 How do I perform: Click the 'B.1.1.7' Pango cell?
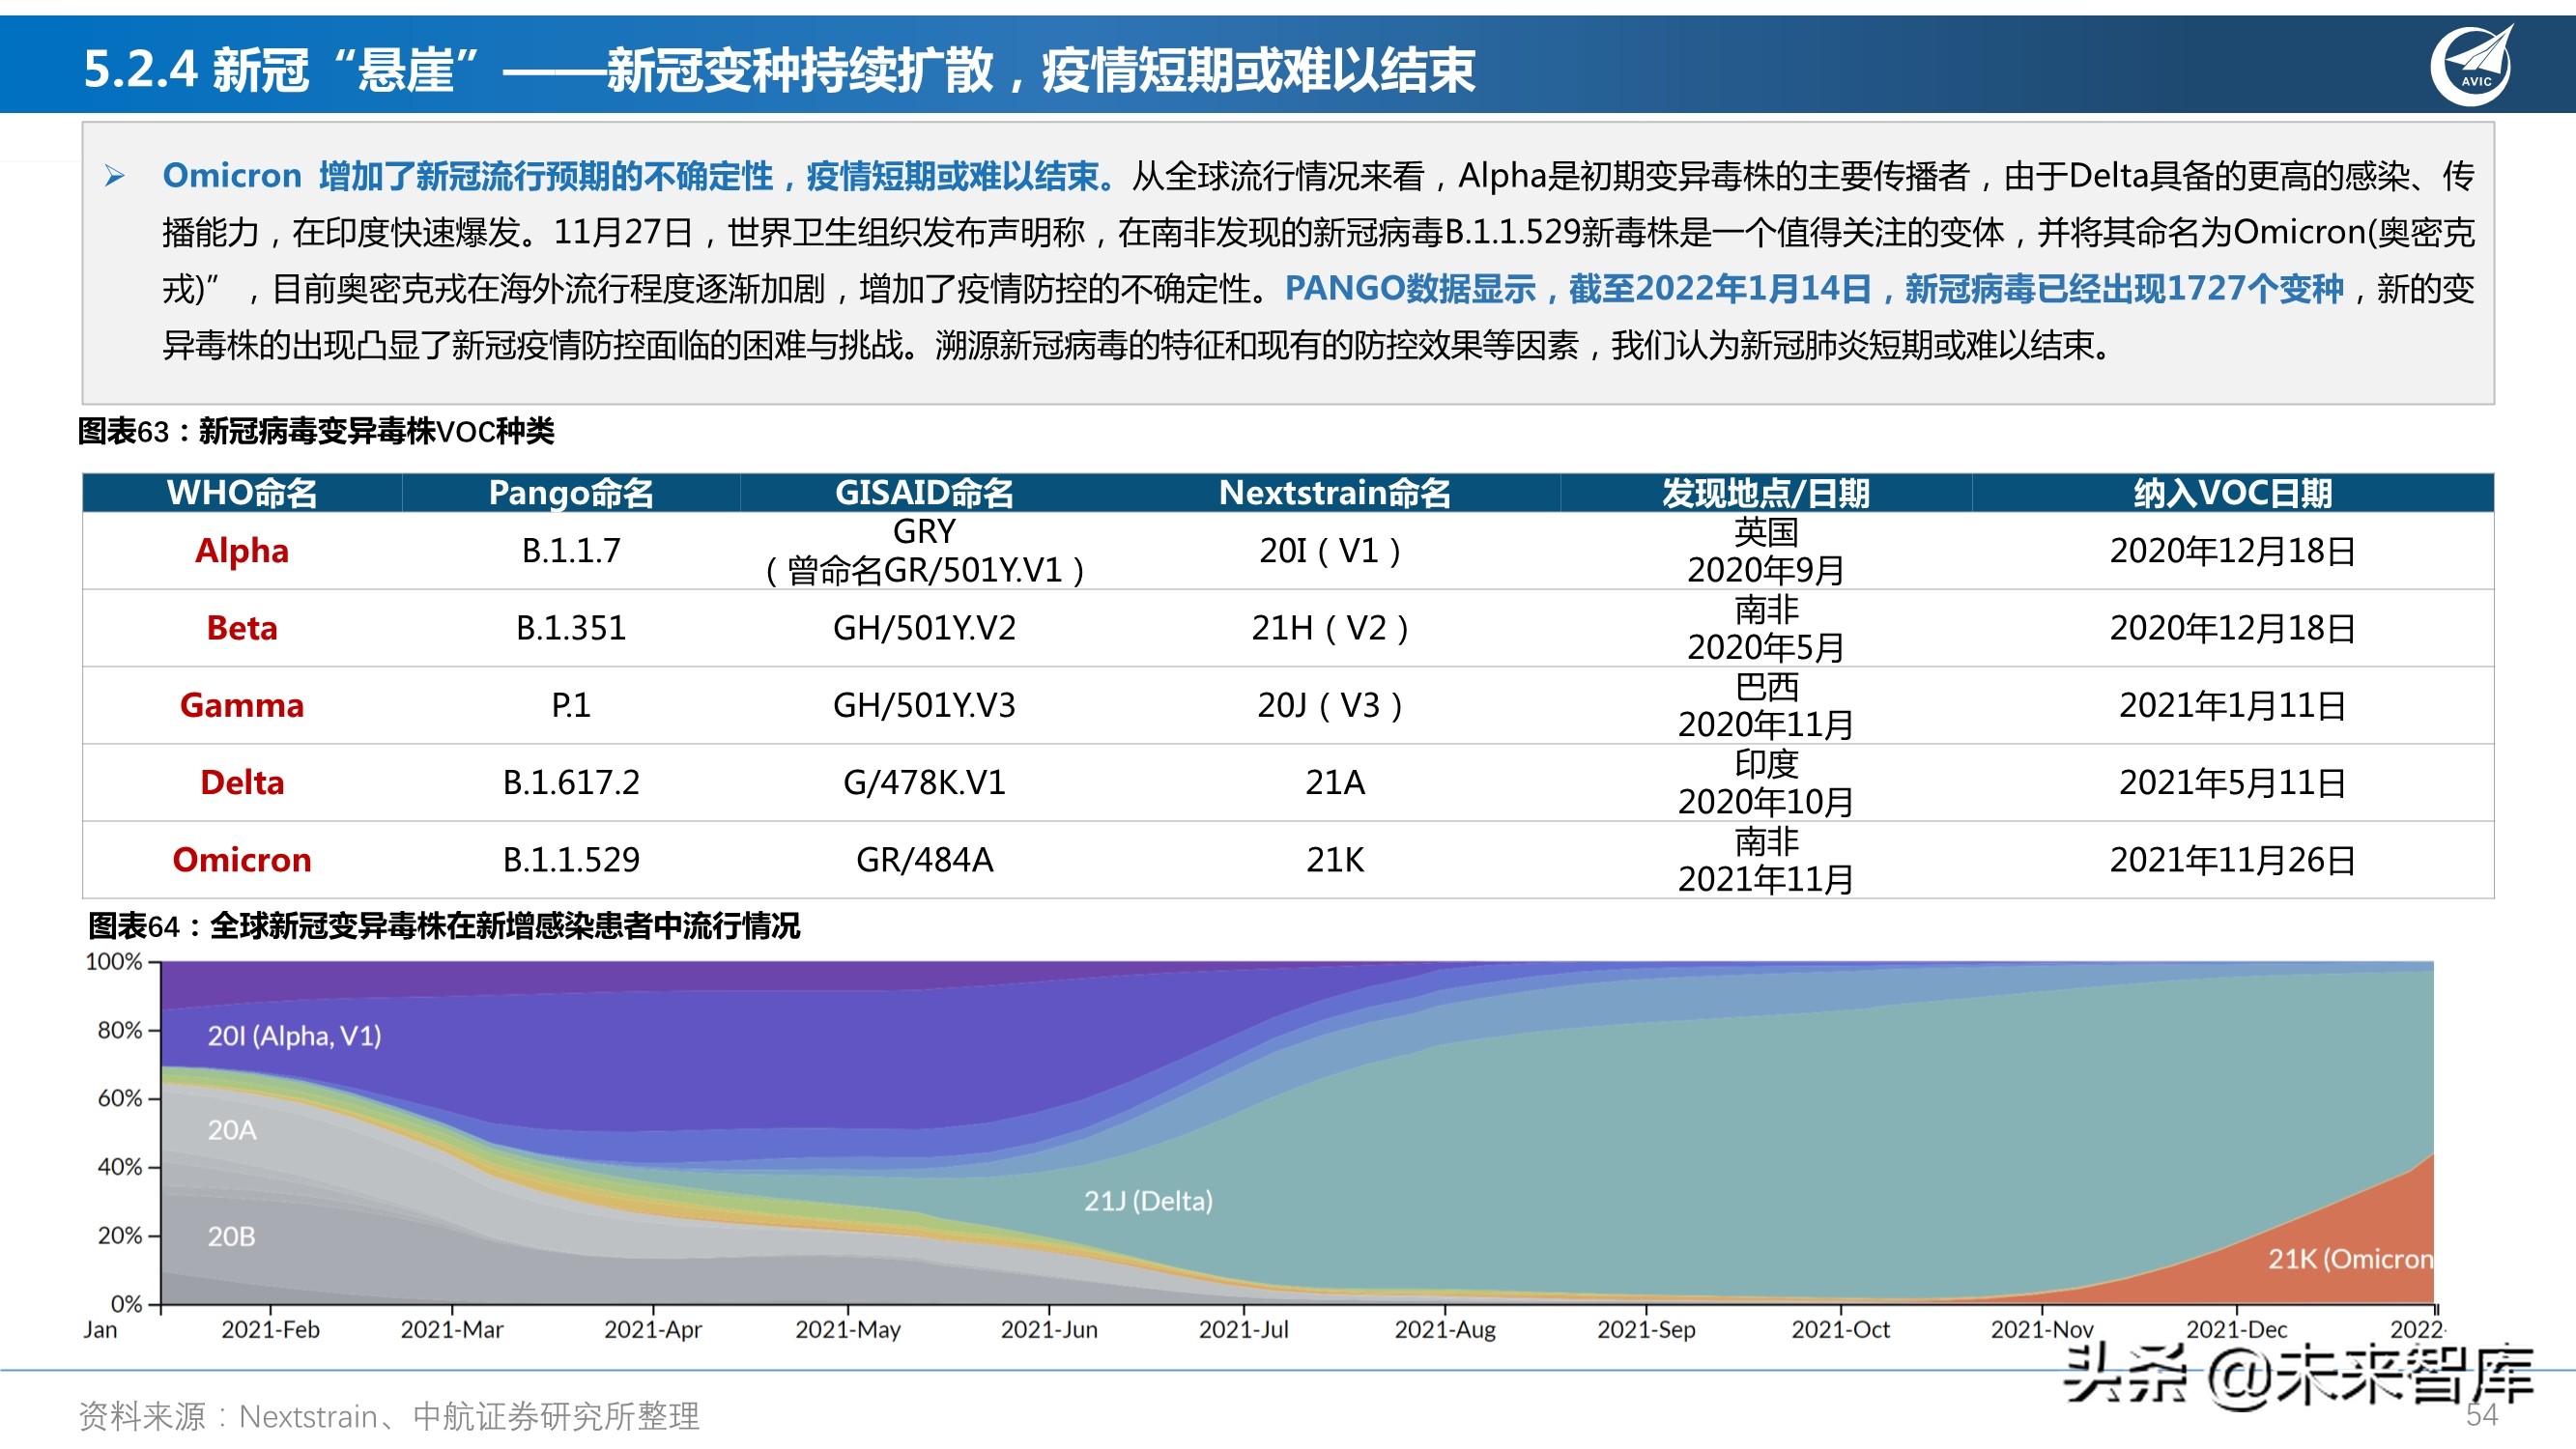click(571, 550)
